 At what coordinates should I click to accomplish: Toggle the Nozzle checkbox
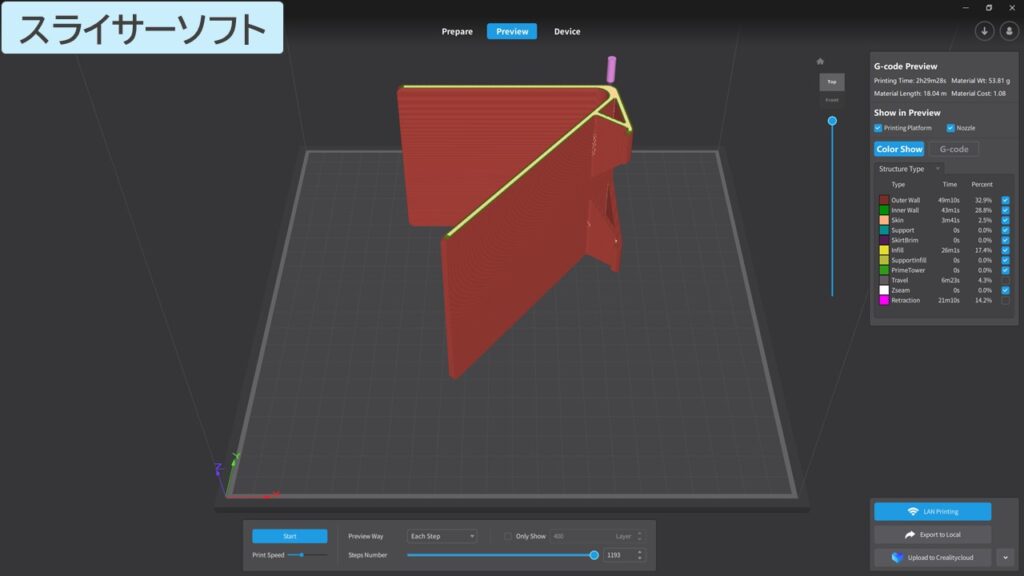click(x=950, y=128)
